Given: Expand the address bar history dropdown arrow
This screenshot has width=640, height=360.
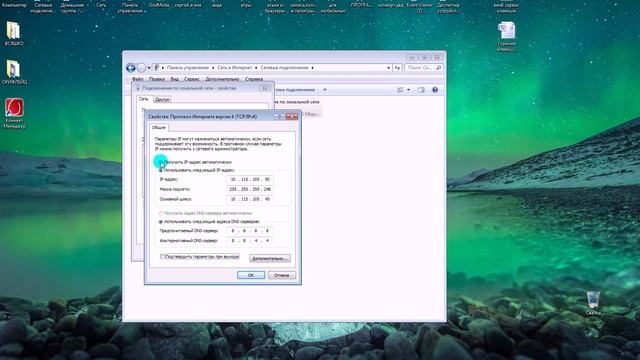Looking at the screenshot, I should (x=388, y=68).
